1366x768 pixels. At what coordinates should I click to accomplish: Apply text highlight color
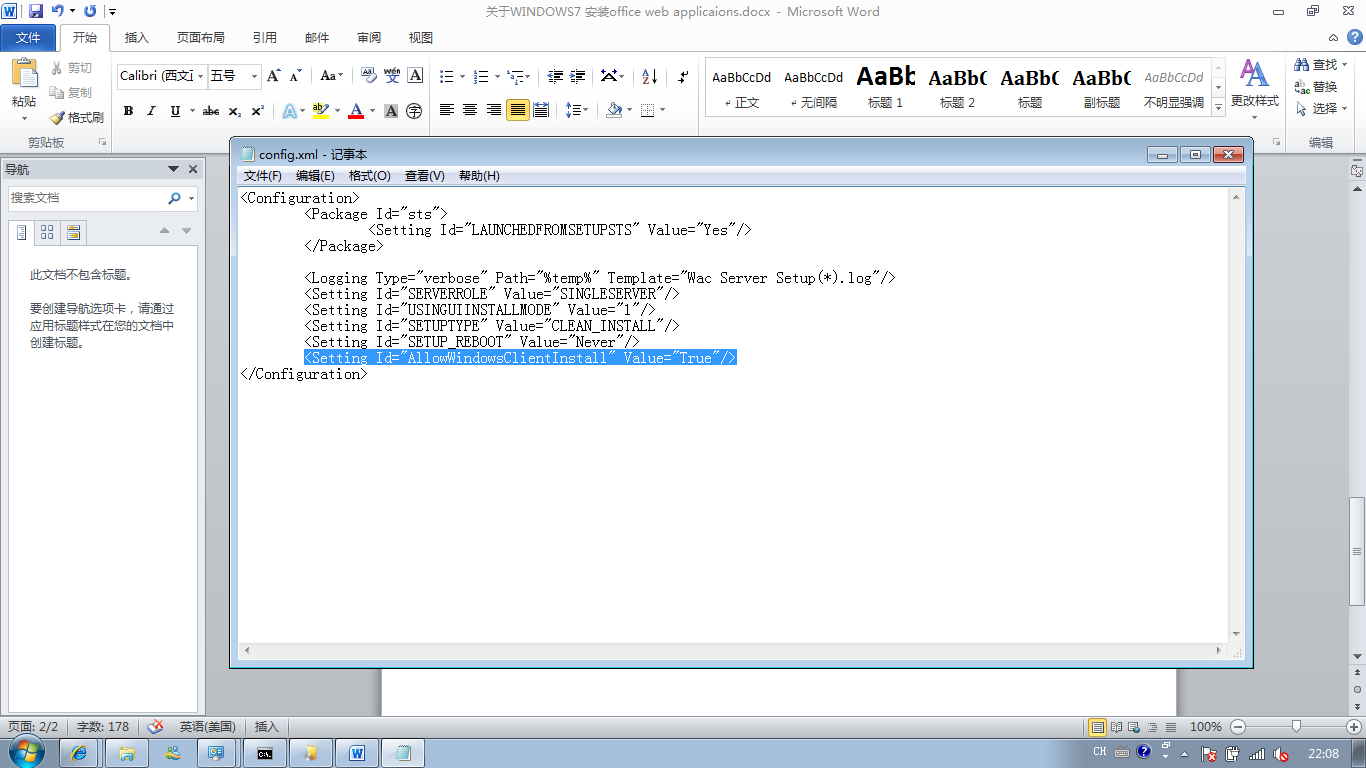[320, 111]
